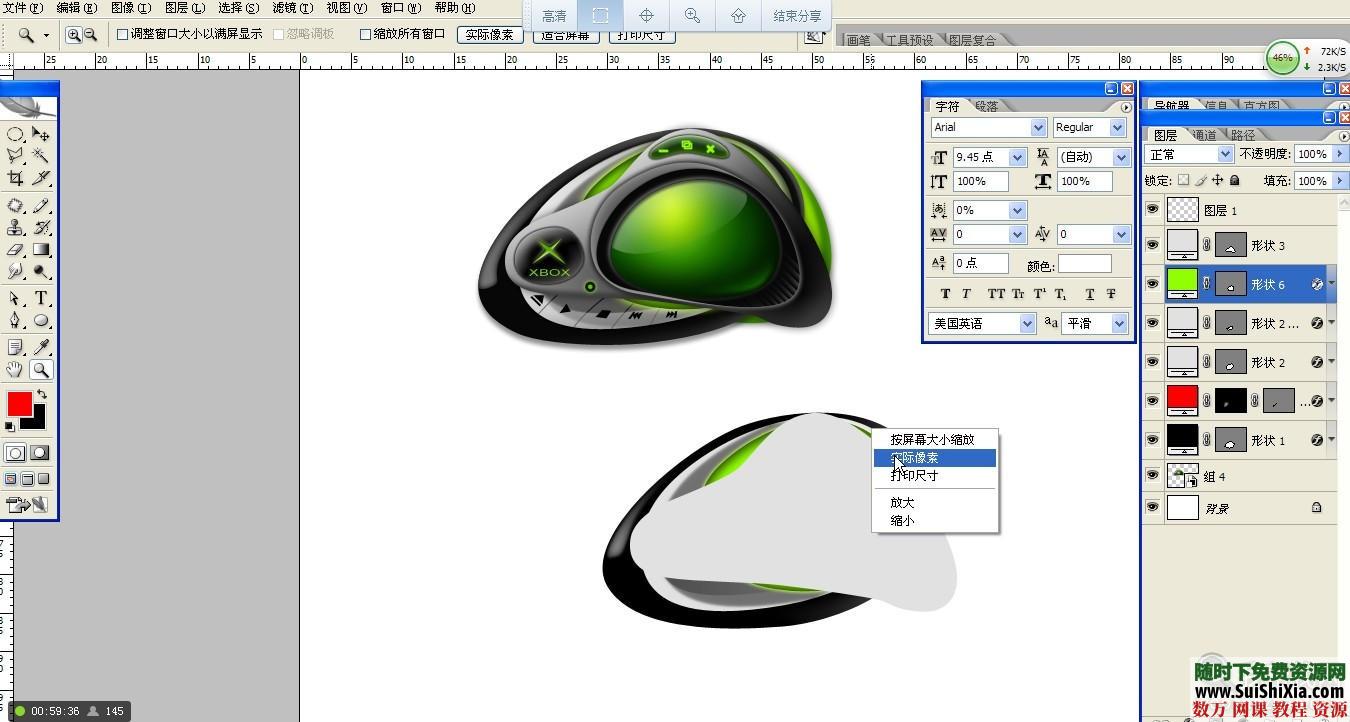Select the Pencil tool in toolbox

tap(41, 205)
